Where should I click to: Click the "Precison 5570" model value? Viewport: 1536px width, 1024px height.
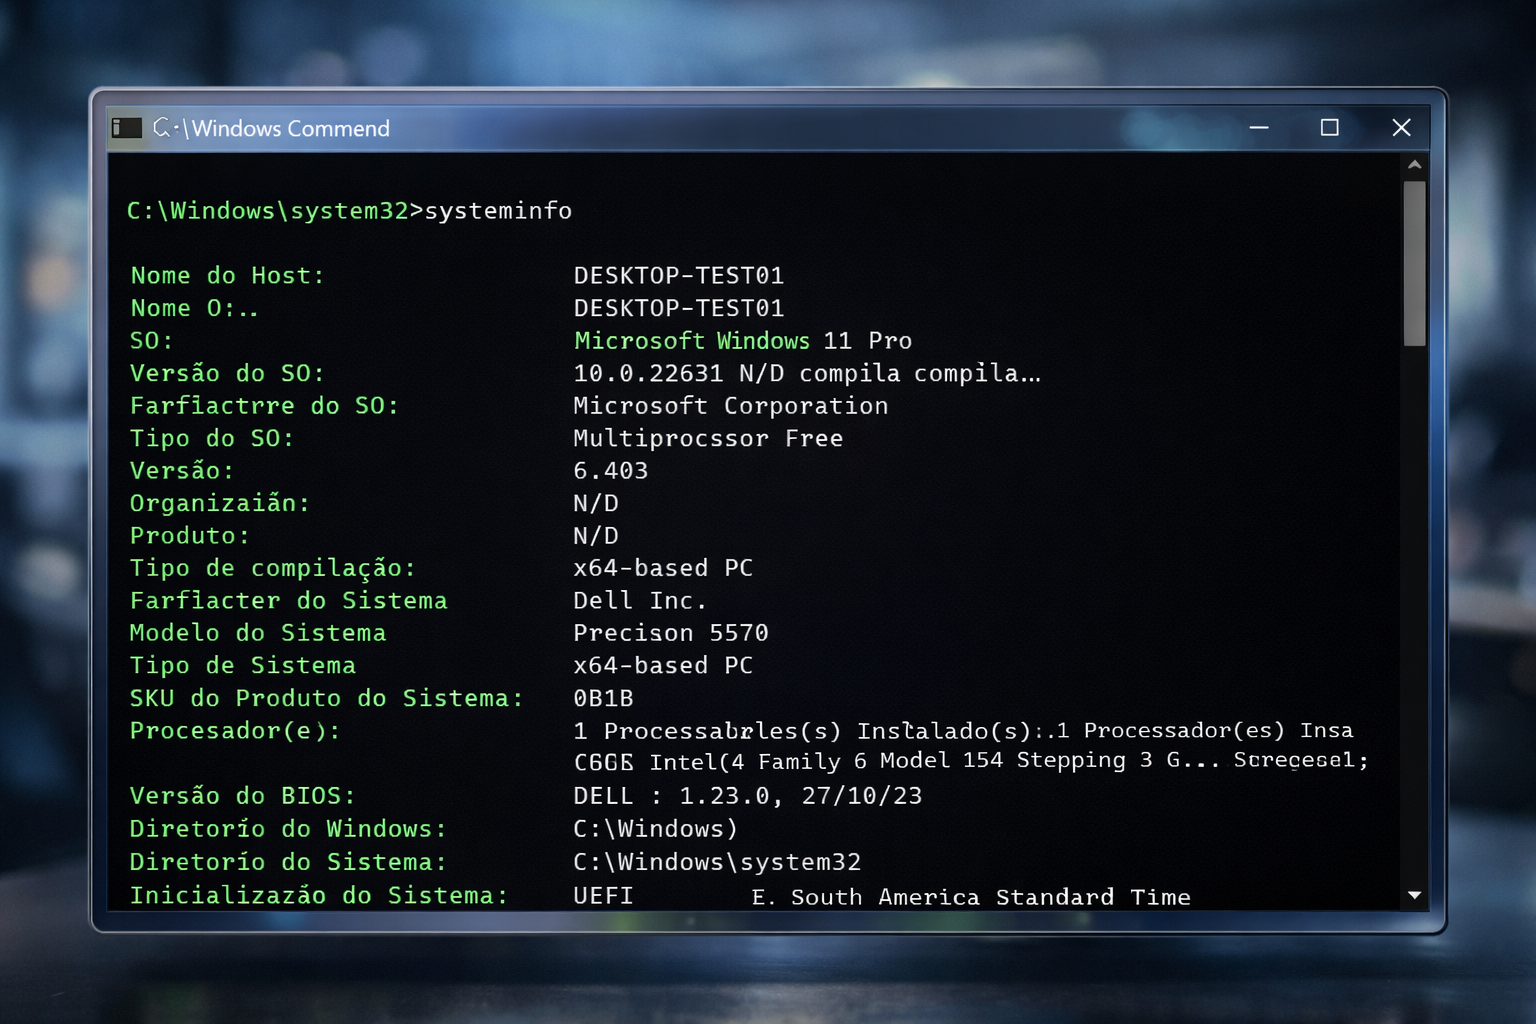(x=670, y=633)
